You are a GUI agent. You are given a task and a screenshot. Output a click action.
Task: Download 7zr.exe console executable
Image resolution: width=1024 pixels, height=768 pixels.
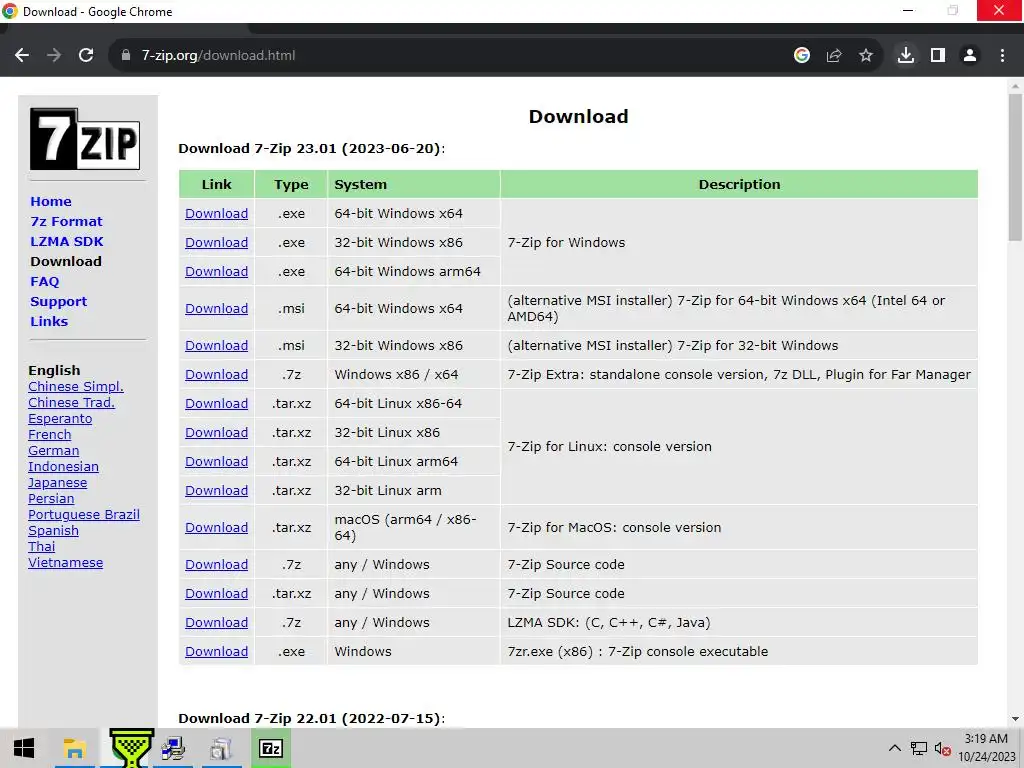pyautogui.click(x=216, y=652)
